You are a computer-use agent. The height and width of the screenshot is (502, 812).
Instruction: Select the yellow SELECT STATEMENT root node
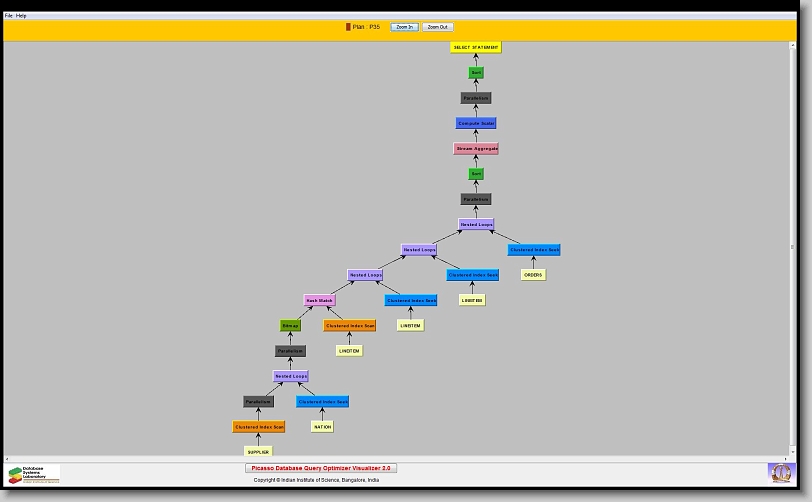(476, 48)
